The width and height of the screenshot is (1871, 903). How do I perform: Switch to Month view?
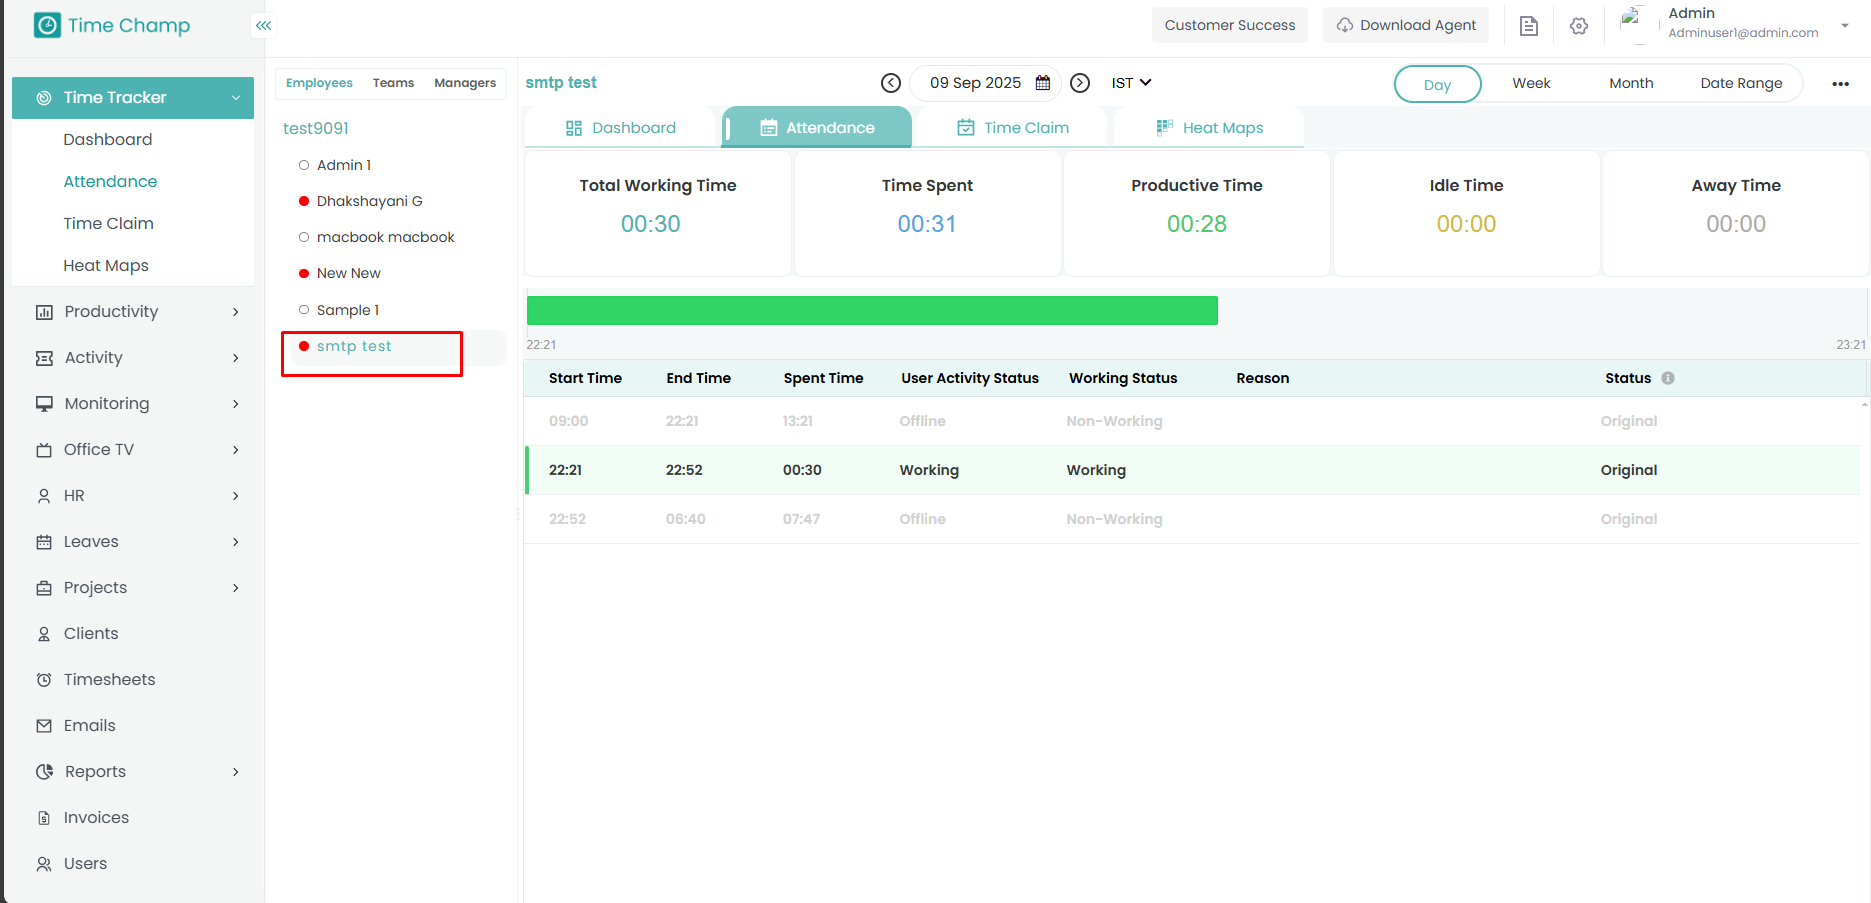pyautogui.click(x=1631, y=83)
